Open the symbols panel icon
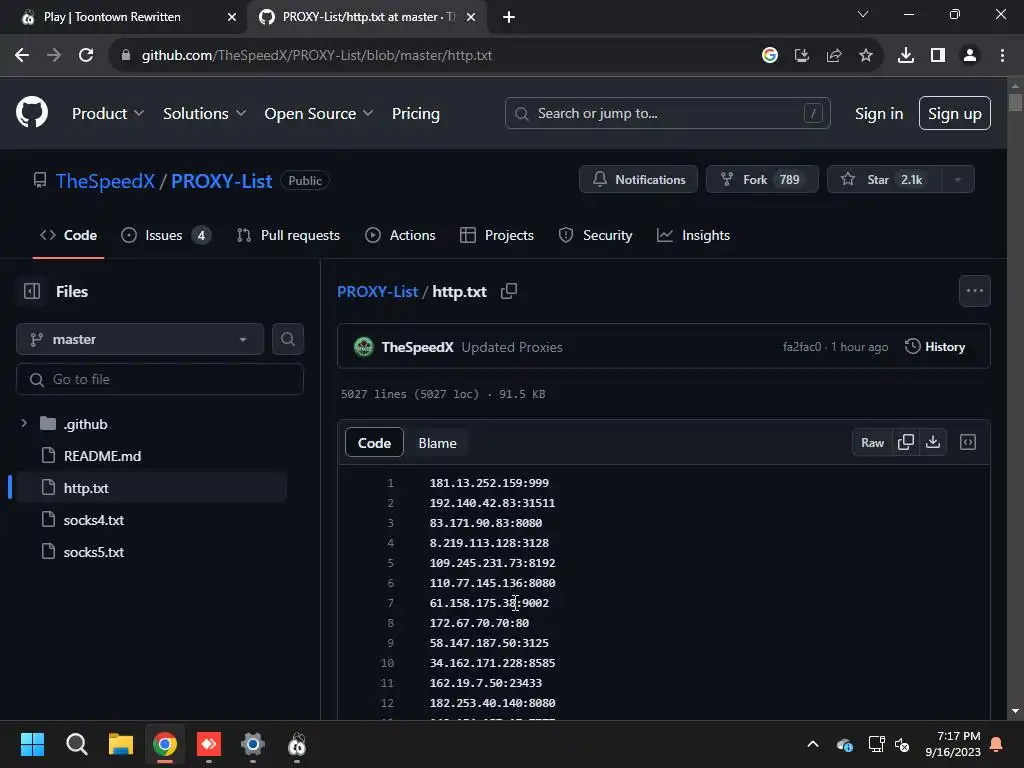1024x768 pixels. click(967, 442)
